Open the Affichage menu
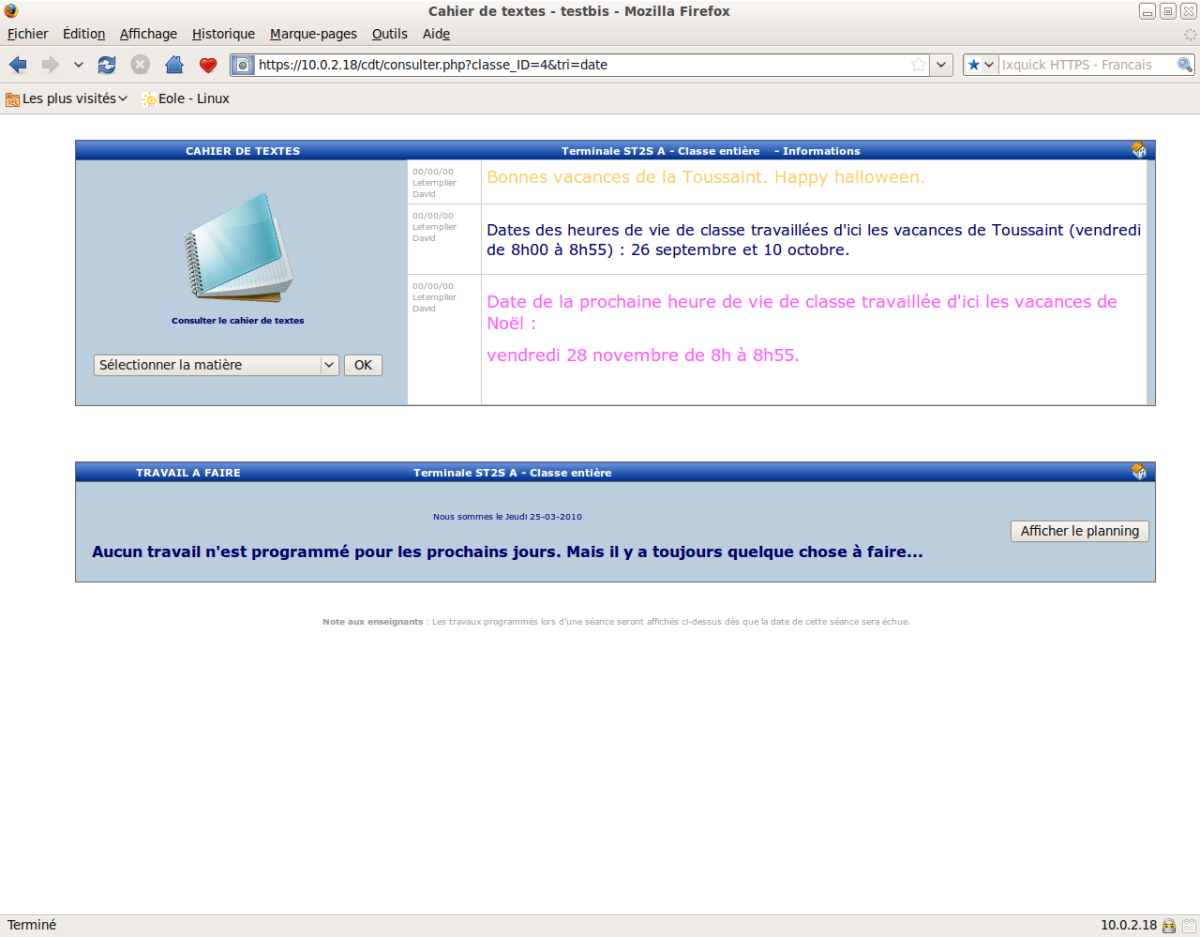 coord(148,34)
